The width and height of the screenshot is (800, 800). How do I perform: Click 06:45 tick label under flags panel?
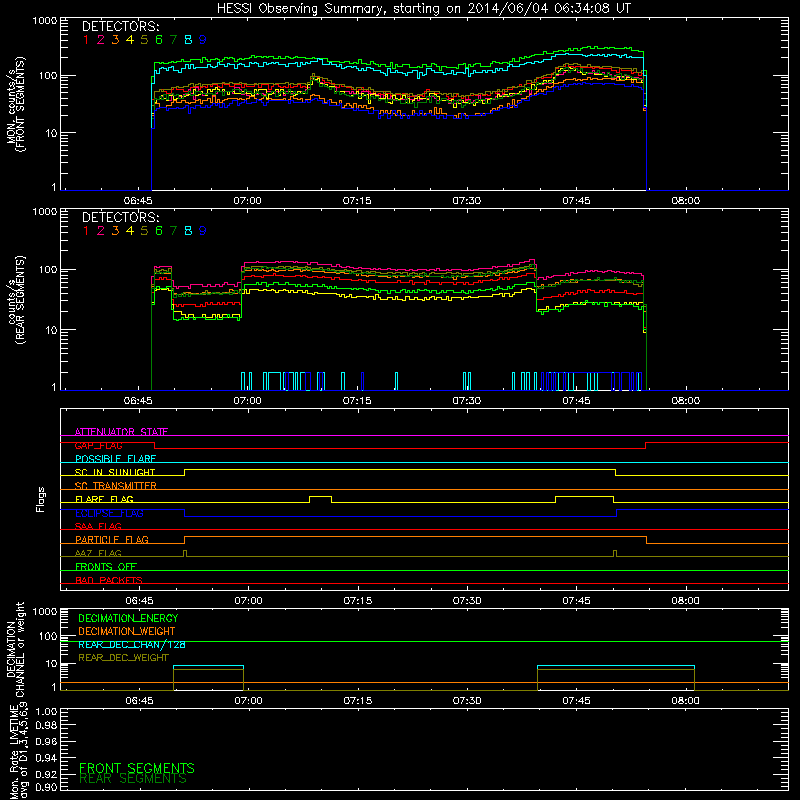(x=139, y=601)
